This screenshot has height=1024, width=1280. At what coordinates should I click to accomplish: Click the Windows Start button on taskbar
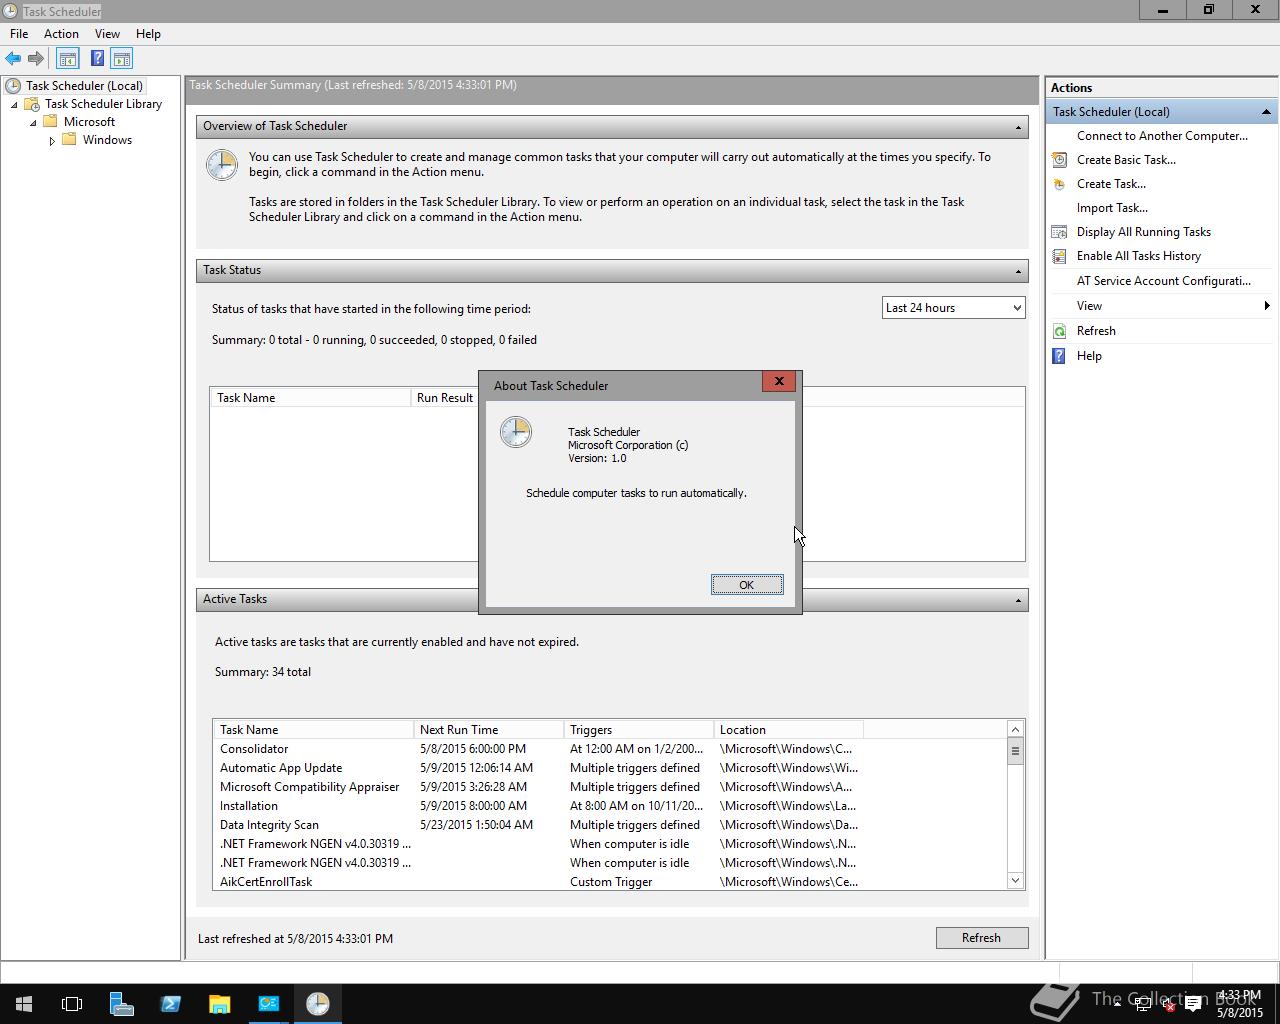click(24, 1004)
